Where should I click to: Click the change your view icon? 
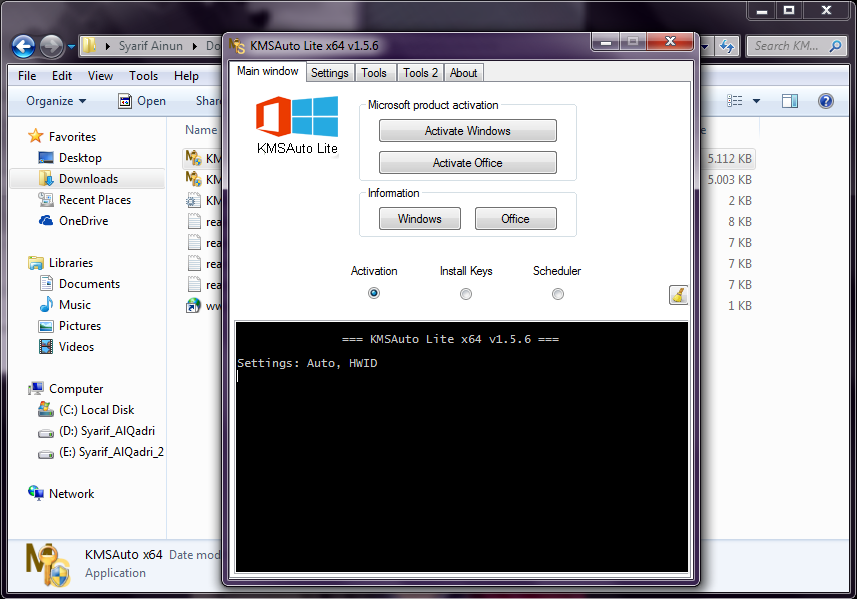(x=735, y=101)
